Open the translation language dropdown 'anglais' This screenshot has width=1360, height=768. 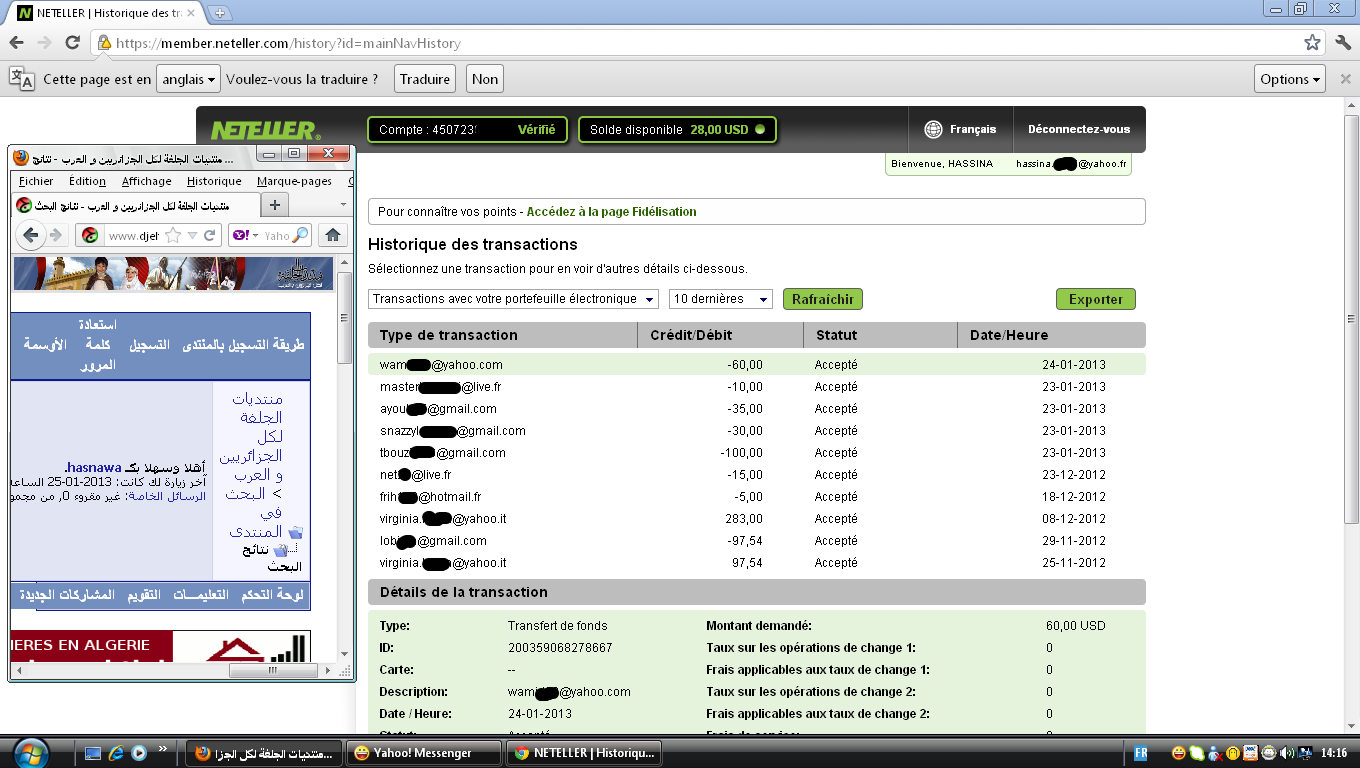[x=188, y=79]
